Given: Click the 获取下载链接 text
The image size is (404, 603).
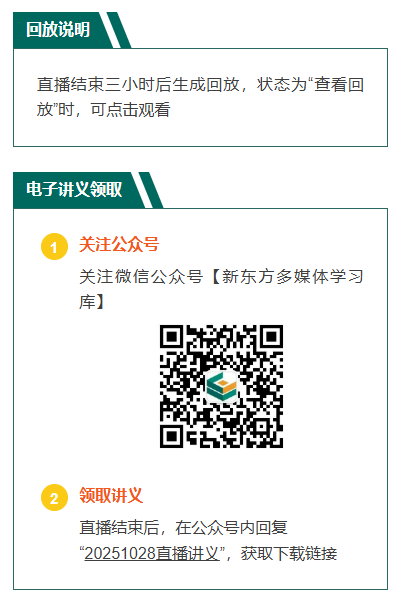Looking at the screenshot, I should [x=289, y=554].
